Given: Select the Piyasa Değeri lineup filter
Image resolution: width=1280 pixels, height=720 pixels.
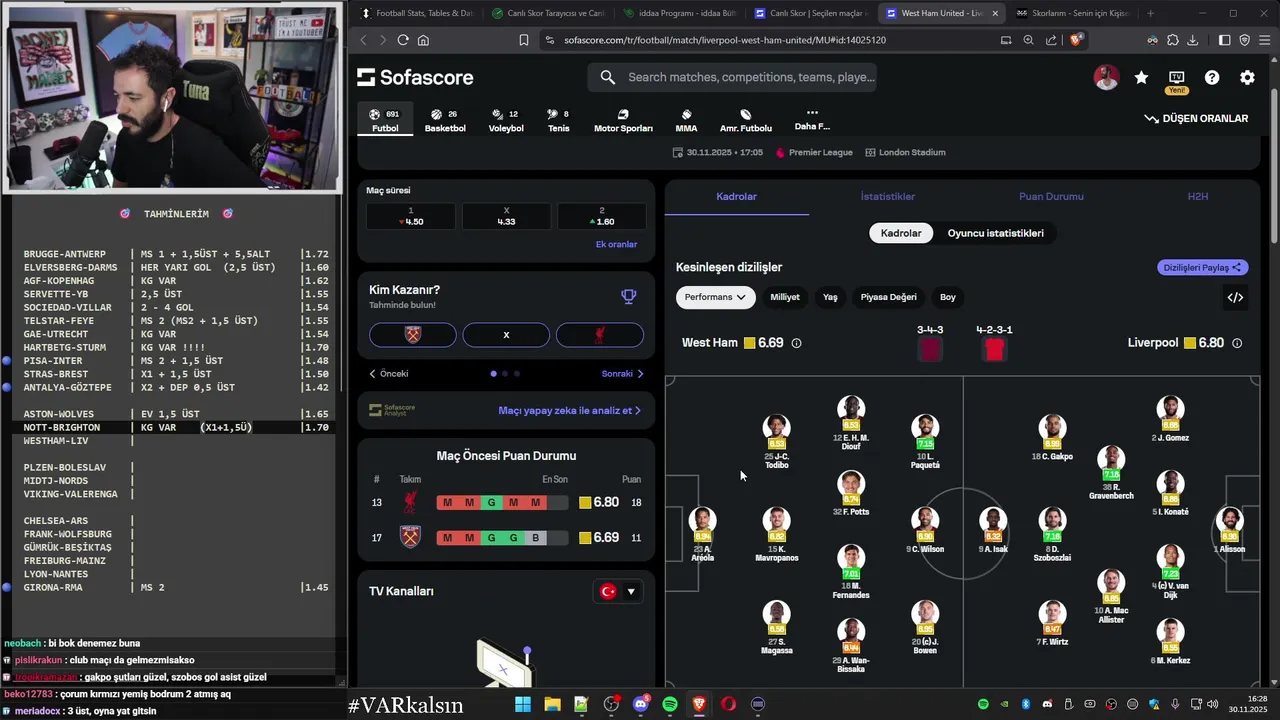Looking at the screenshot, I should (889, 297).
